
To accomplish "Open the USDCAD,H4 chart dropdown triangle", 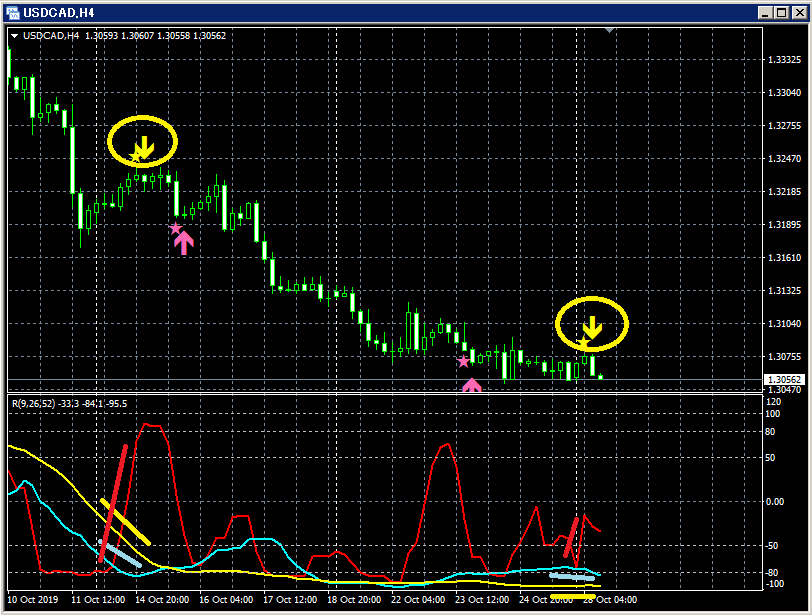I will tap(14, 36).
